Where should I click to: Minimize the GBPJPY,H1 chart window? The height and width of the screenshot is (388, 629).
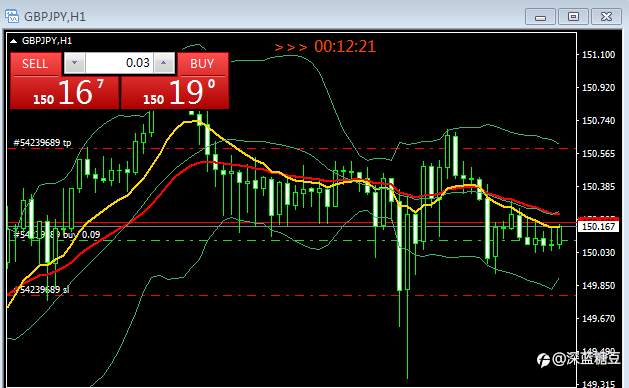point(540,17)
